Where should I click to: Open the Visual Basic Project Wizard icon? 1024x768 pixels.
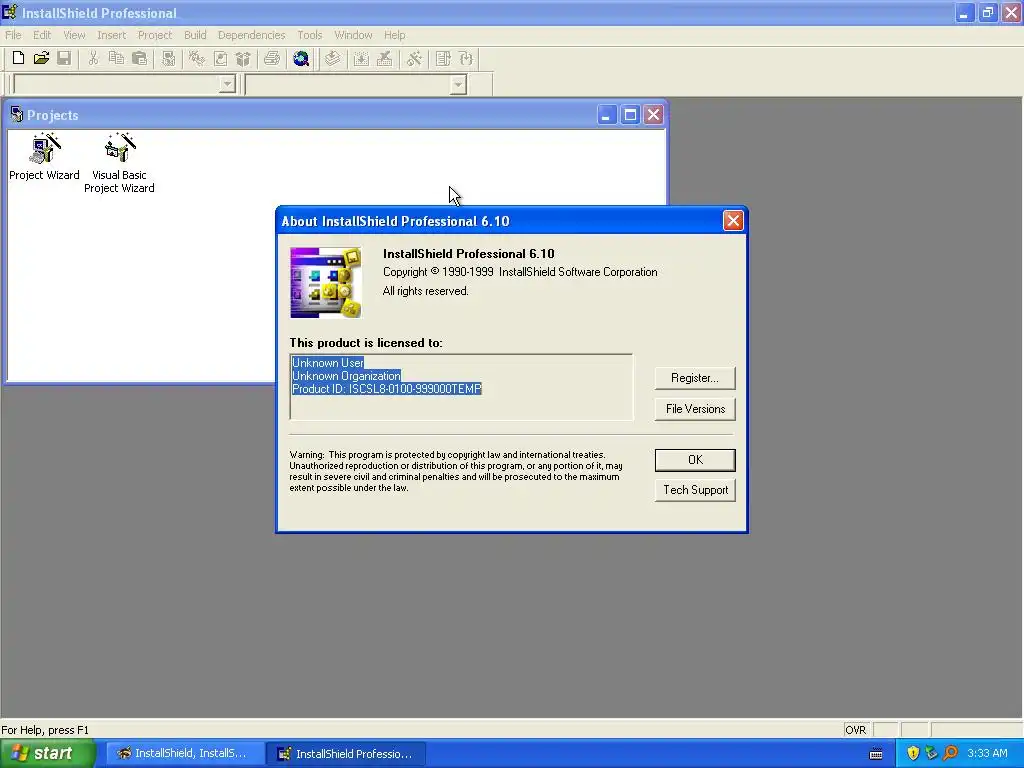coord(119,163)
